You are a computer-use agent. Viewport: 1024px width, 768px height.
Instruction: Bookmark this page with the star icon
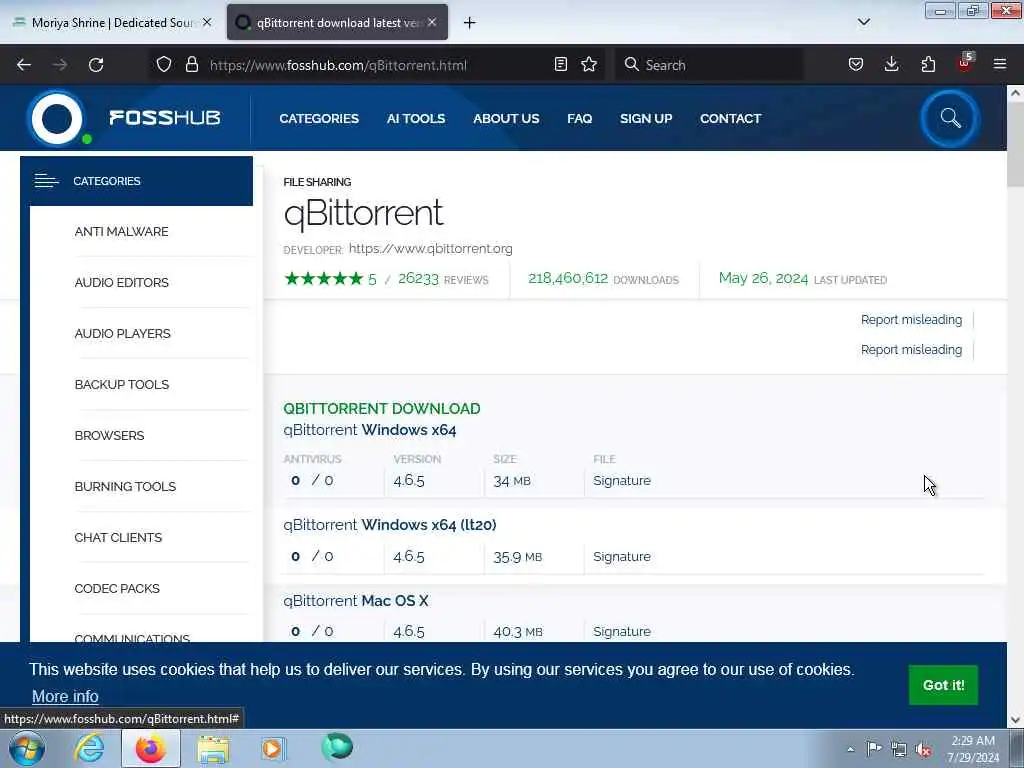pos(589,65)
